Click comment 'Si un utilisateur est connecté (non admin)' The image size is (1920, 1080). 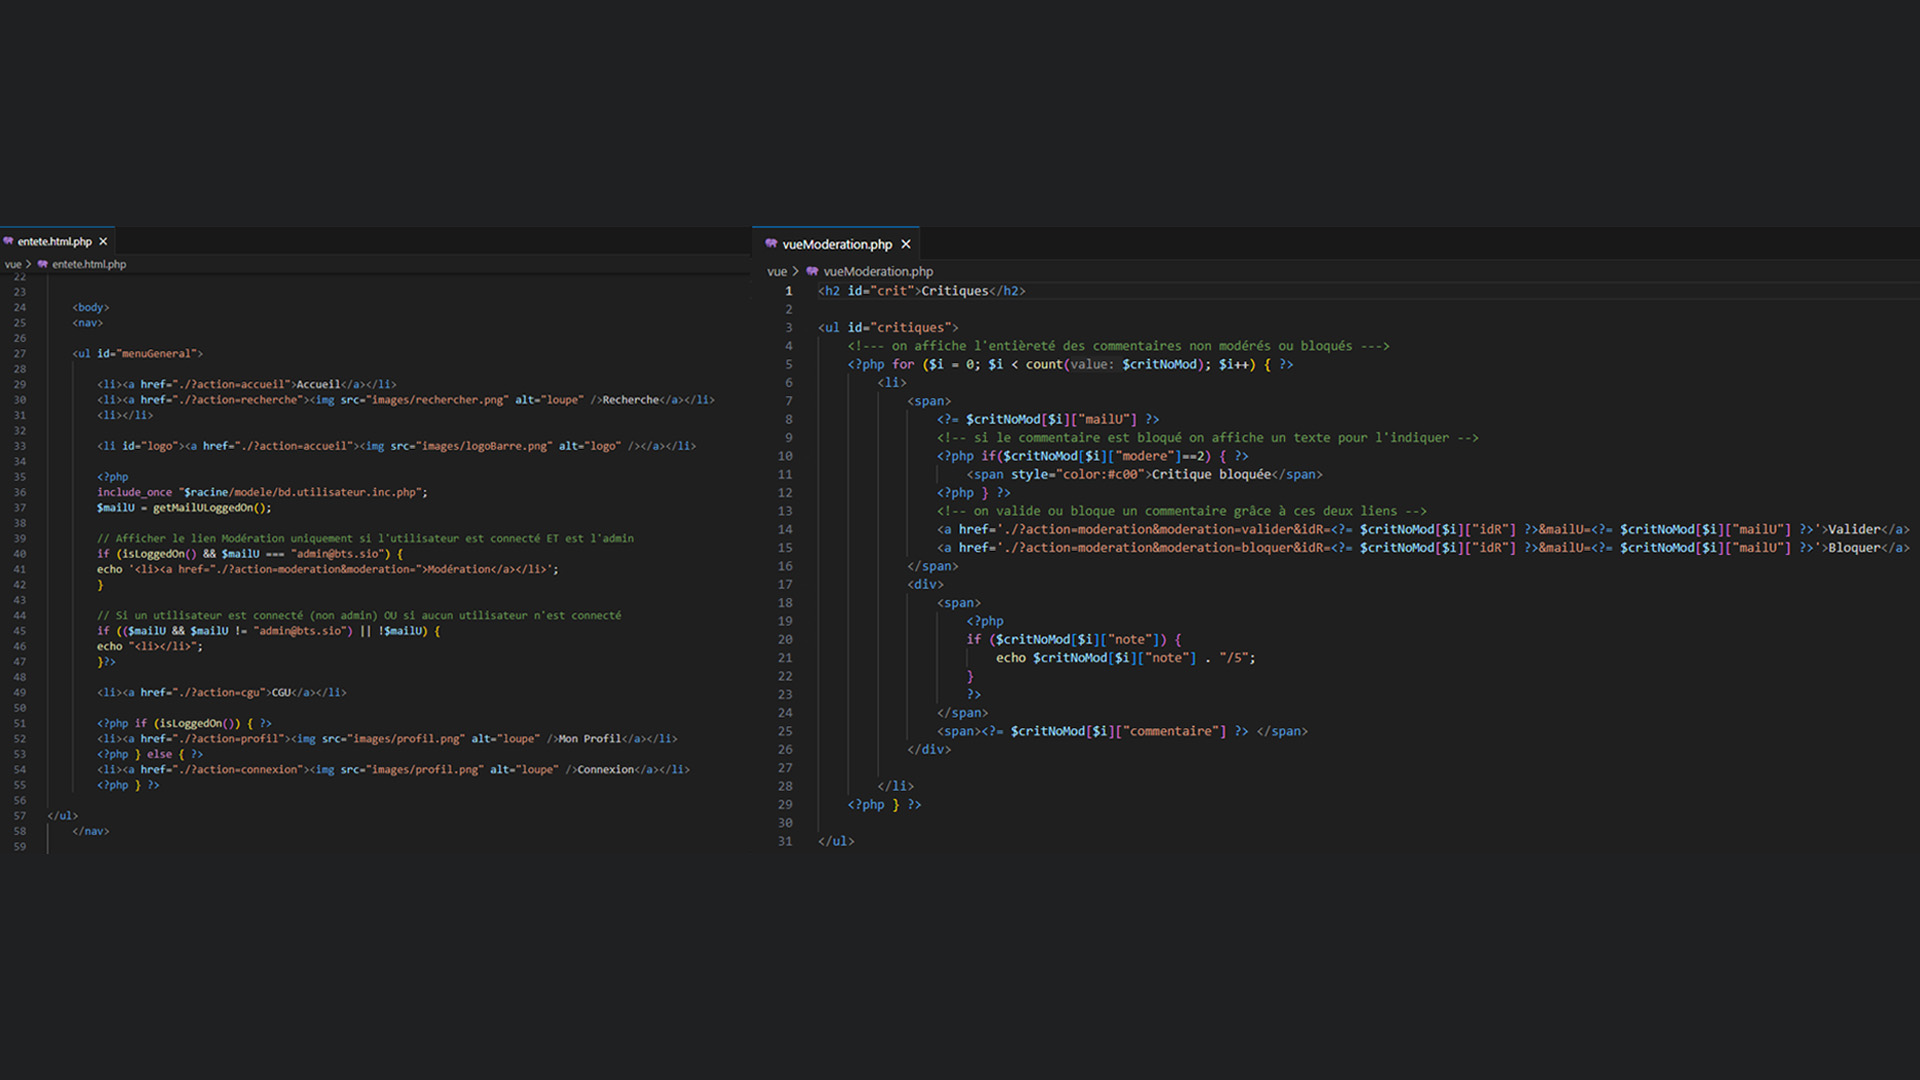pos(359,615)
